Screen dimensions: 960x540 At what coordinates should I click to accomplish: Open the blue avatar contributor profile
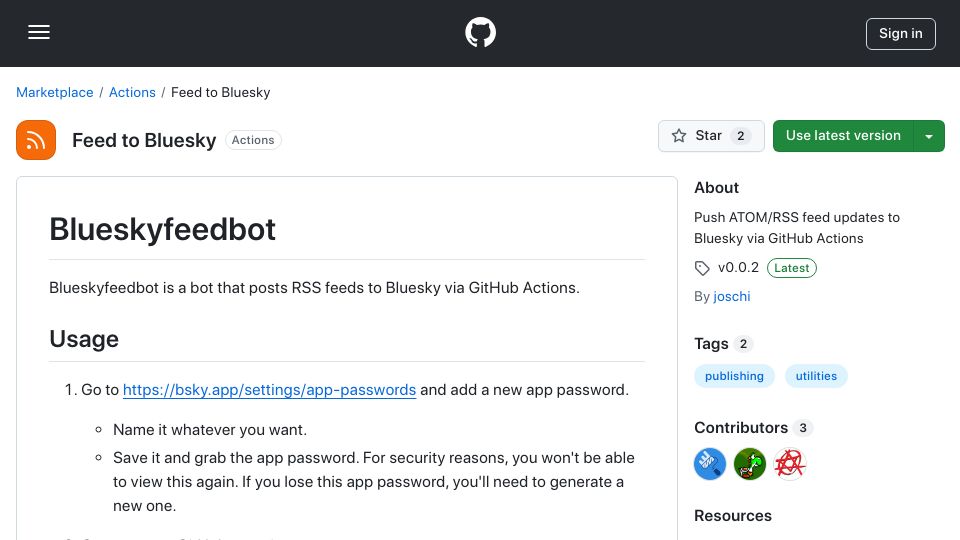(710, 464)
